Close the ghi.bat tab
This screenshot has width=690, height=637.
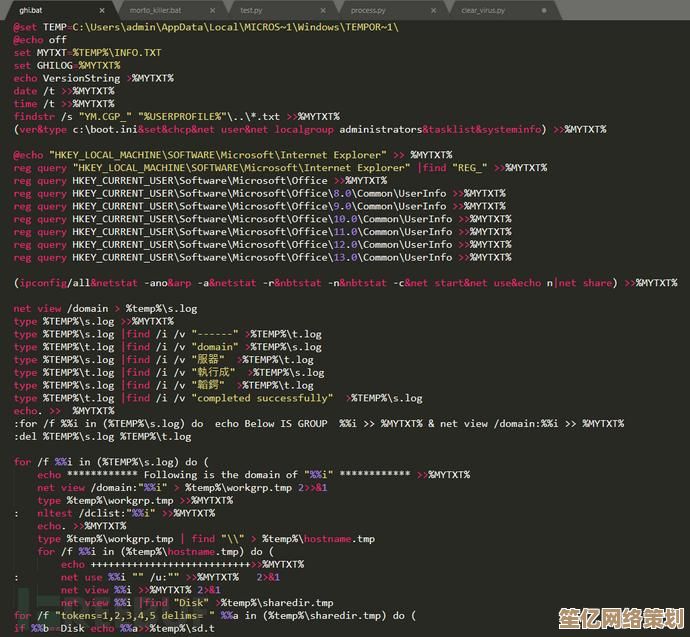pos(102,10)
